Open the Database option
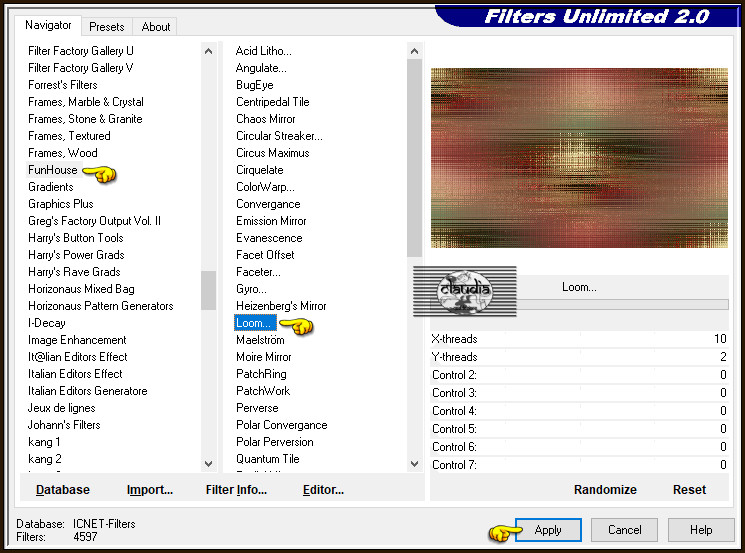745x553 pixels. point(63,490)
